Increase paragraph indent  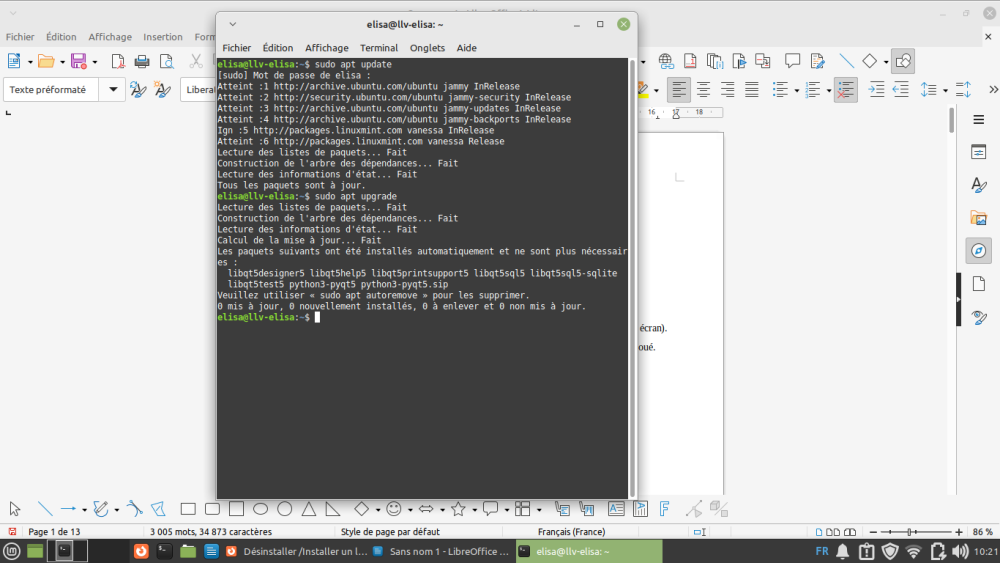click(876, 89)
